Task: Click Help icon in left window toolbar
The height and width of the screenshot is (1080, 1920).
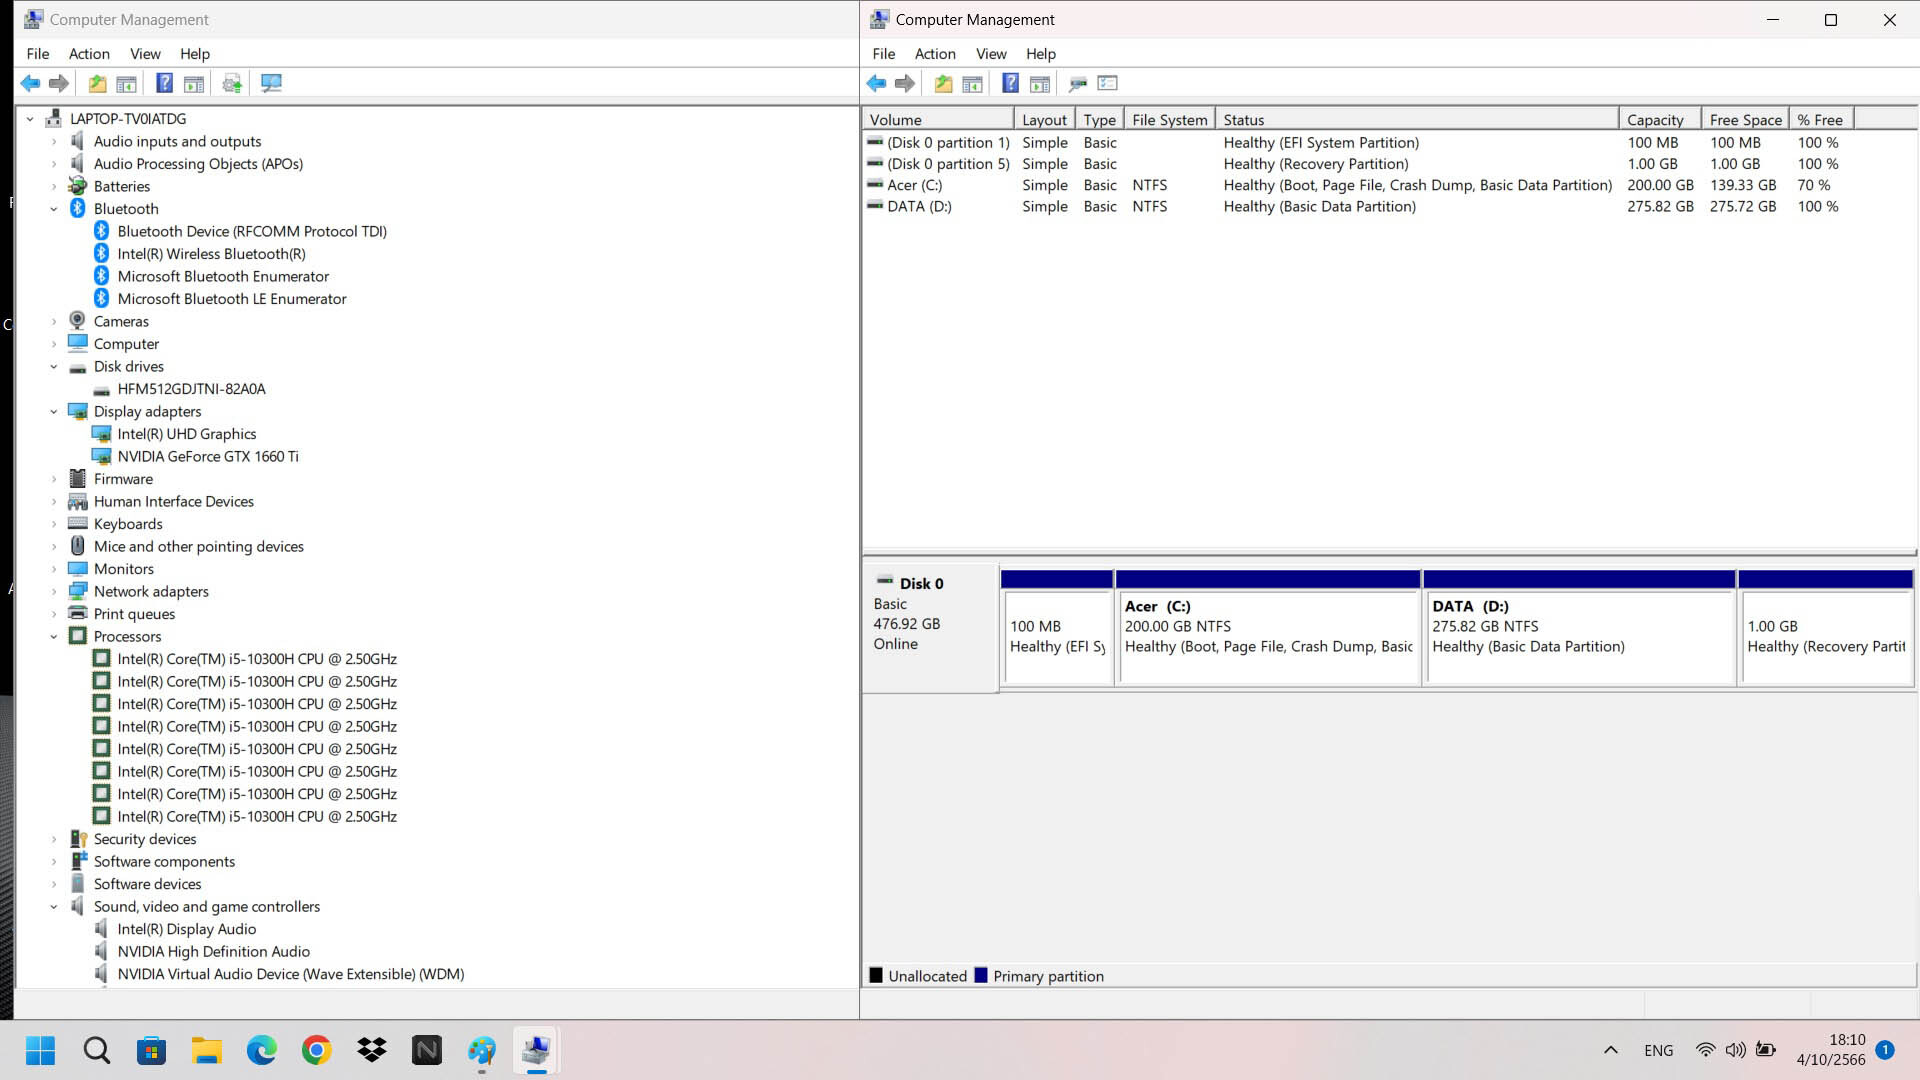Action: (164, 83)
